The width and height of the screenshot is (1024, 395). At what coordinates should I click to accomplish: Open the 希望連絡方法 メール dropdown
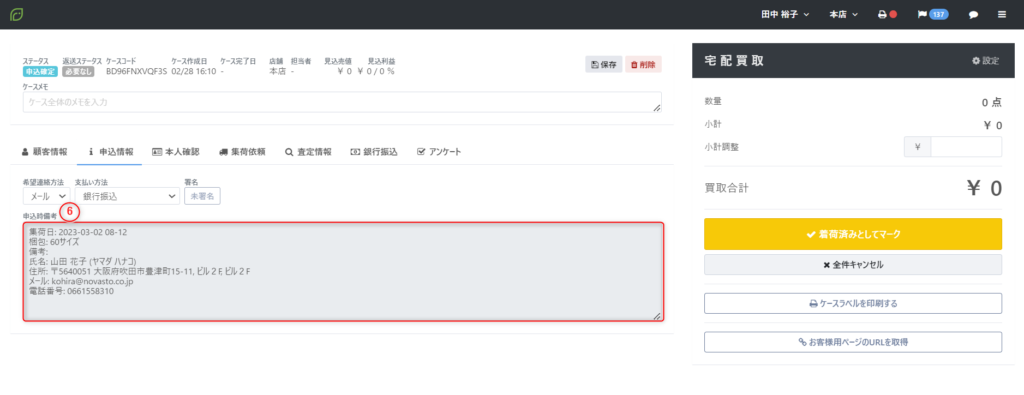[x=46, y=196]
